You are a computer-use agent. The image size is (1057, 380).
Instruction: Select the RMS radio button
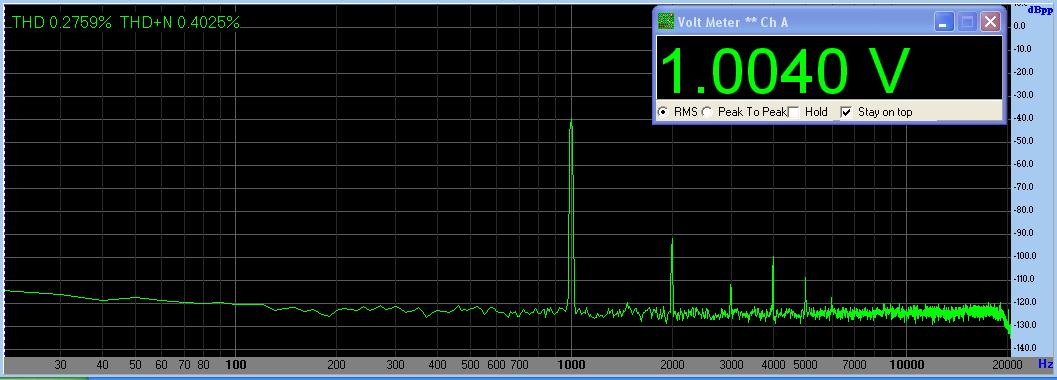[663, 112]
